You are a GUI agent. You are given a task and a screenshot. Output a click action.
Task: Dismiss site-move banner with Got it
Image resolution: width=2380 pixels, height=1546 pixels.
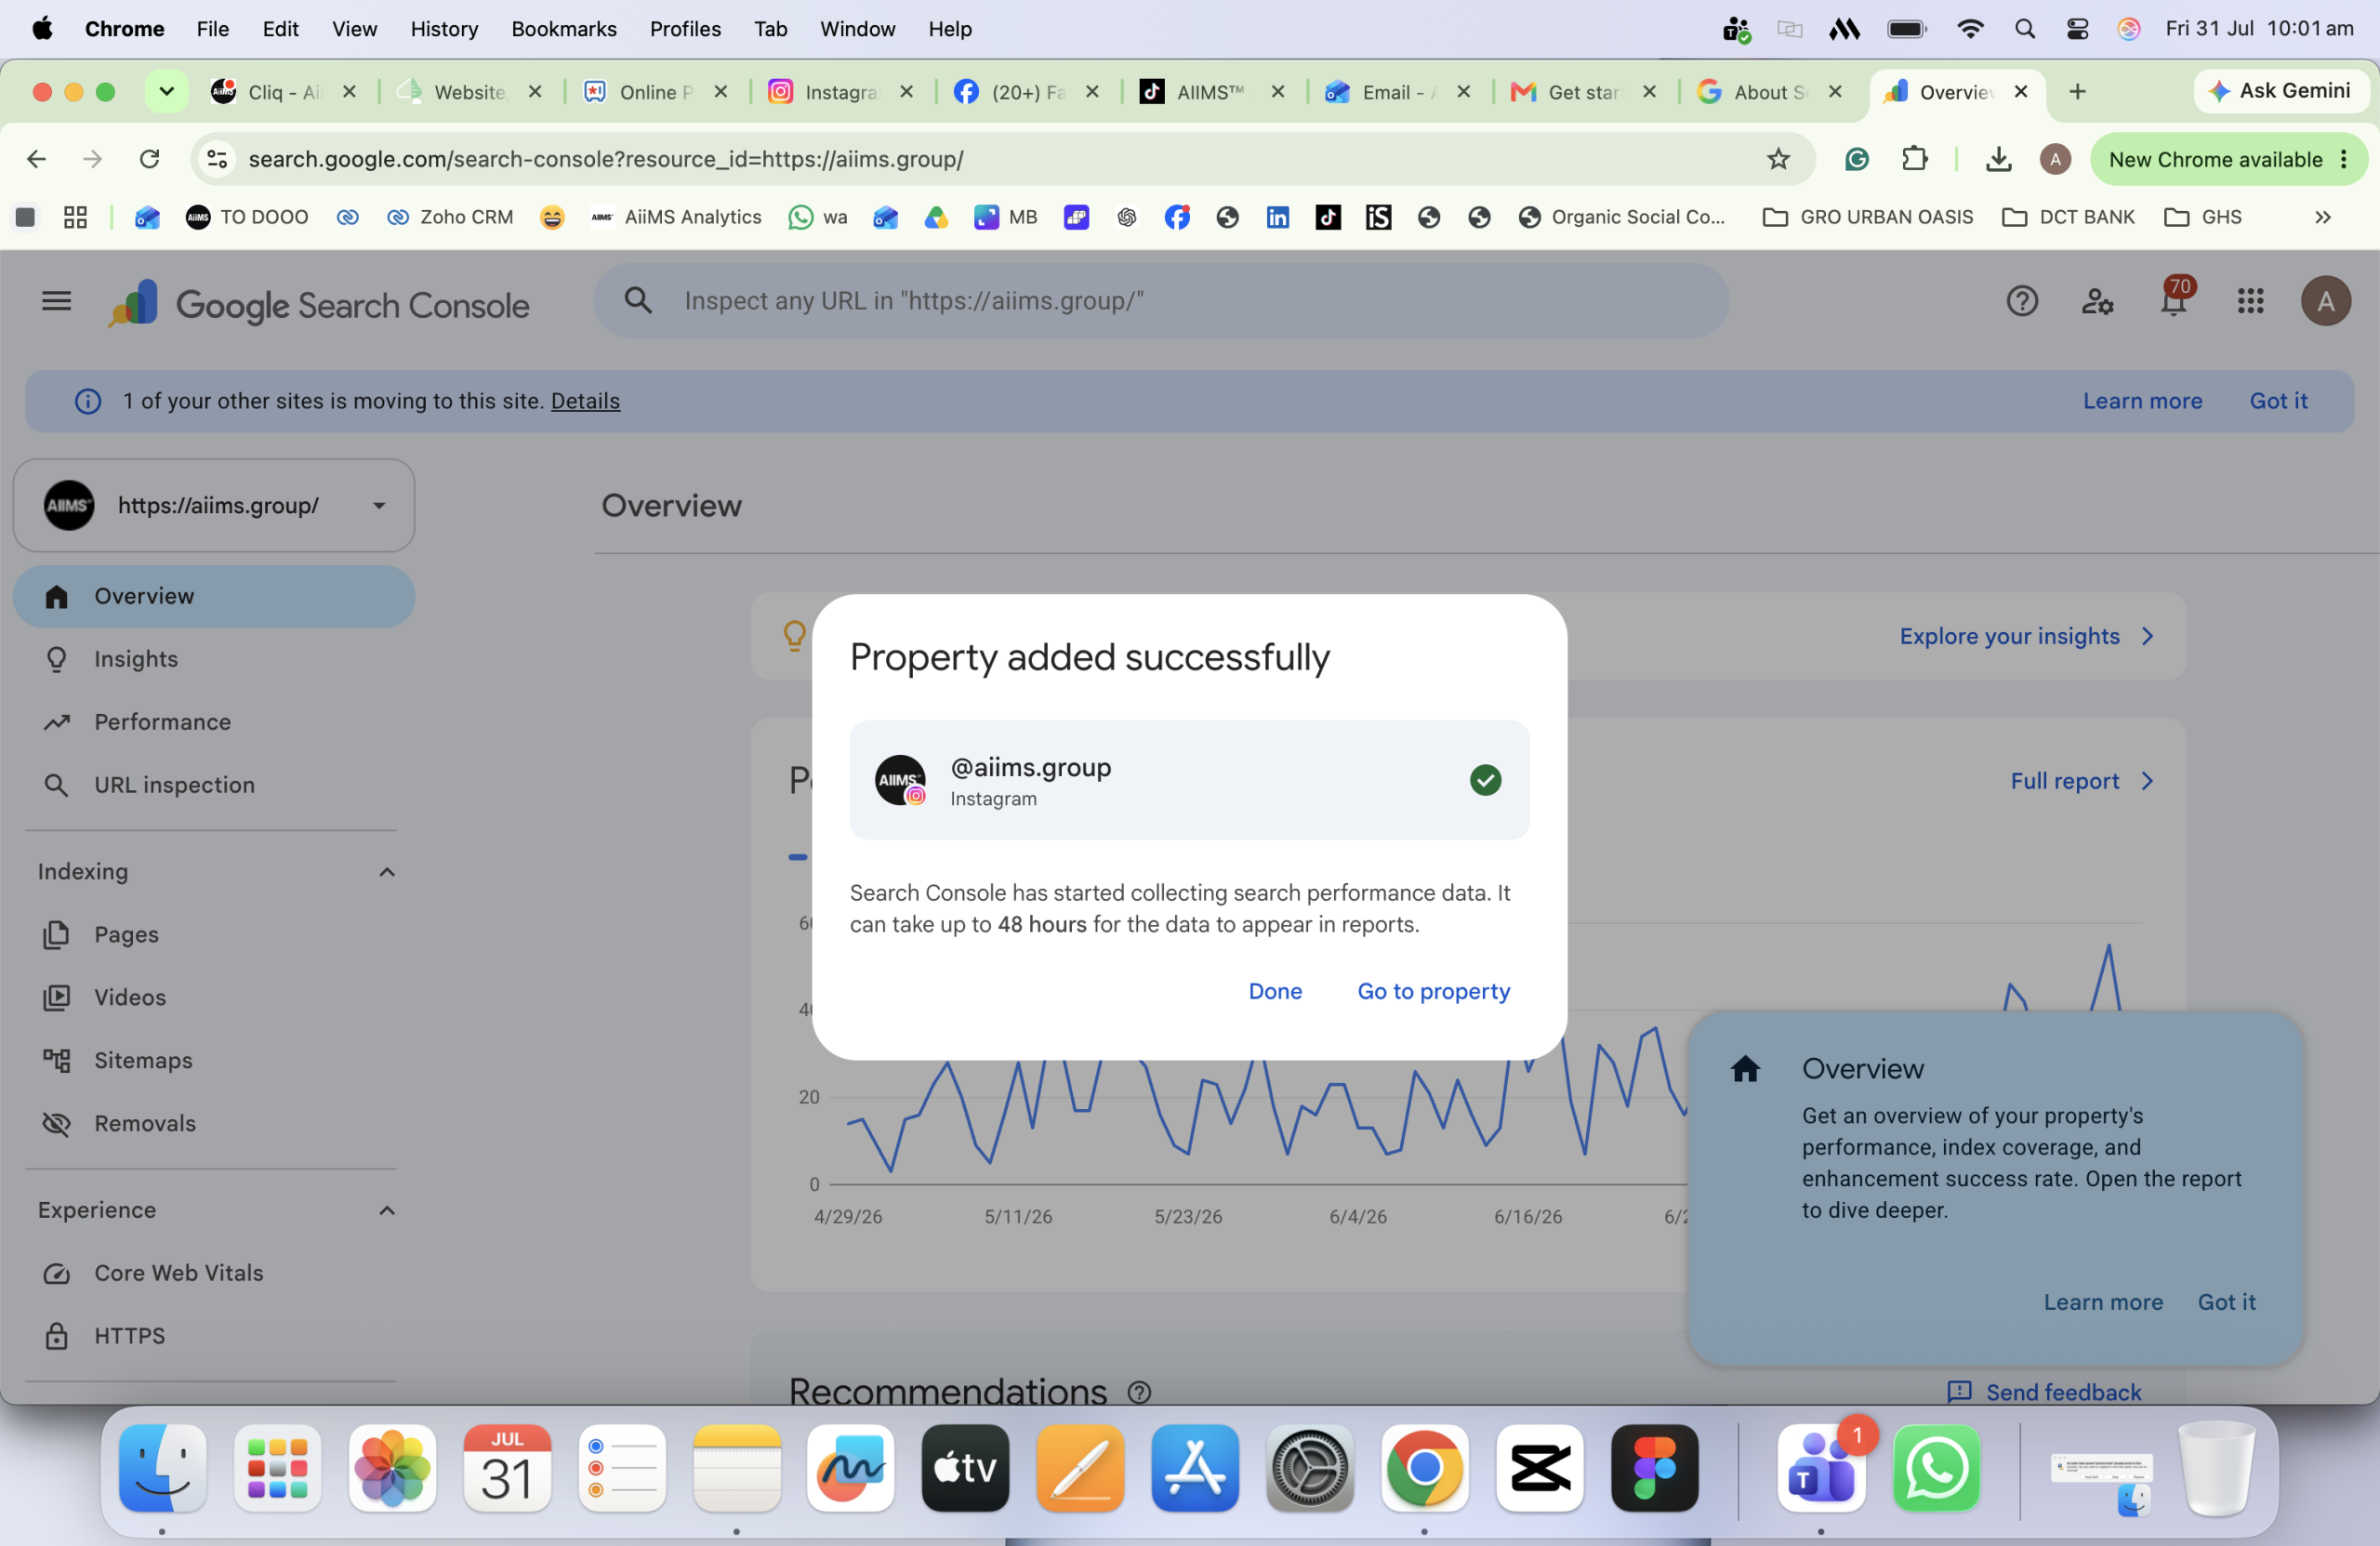click(2278, 401)
